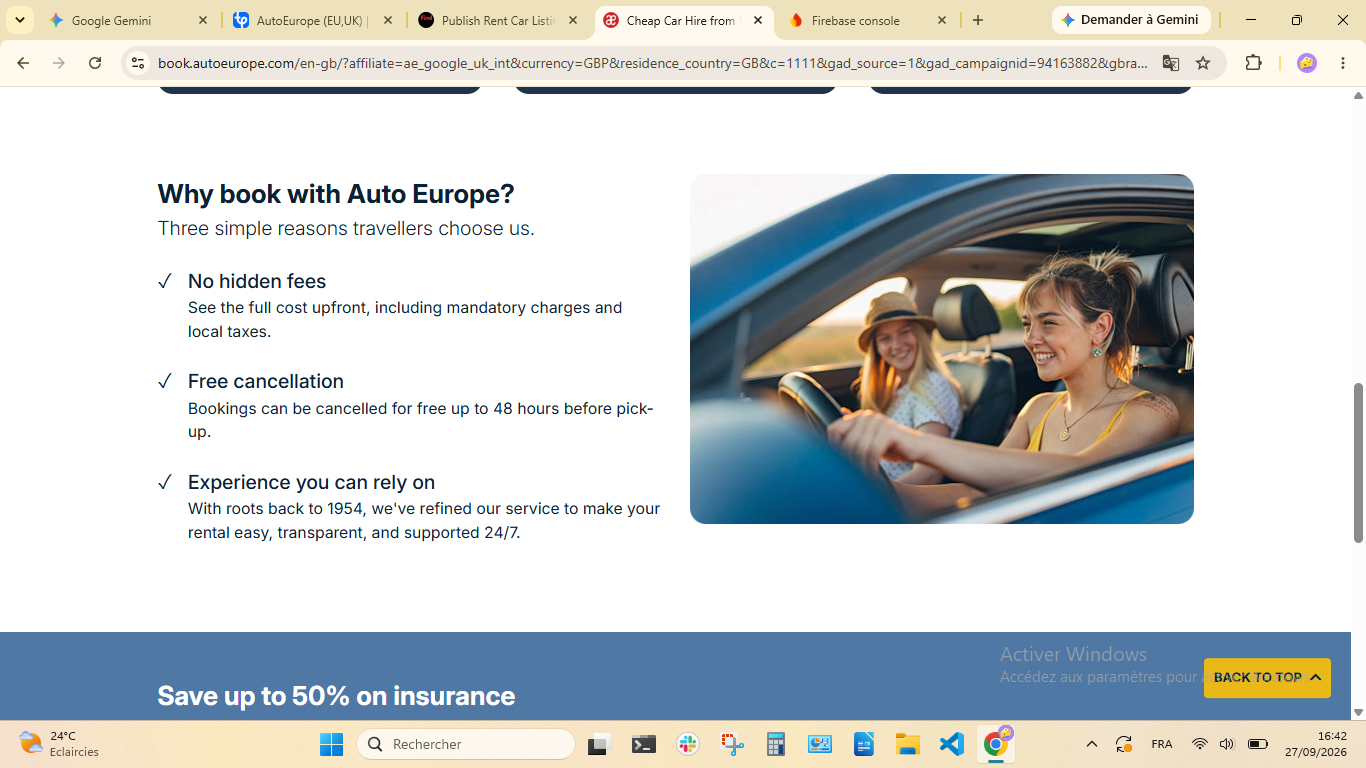The image size is (1366, 768).
Task: Bookmark this page with the star
Action: pos(1203,63)
